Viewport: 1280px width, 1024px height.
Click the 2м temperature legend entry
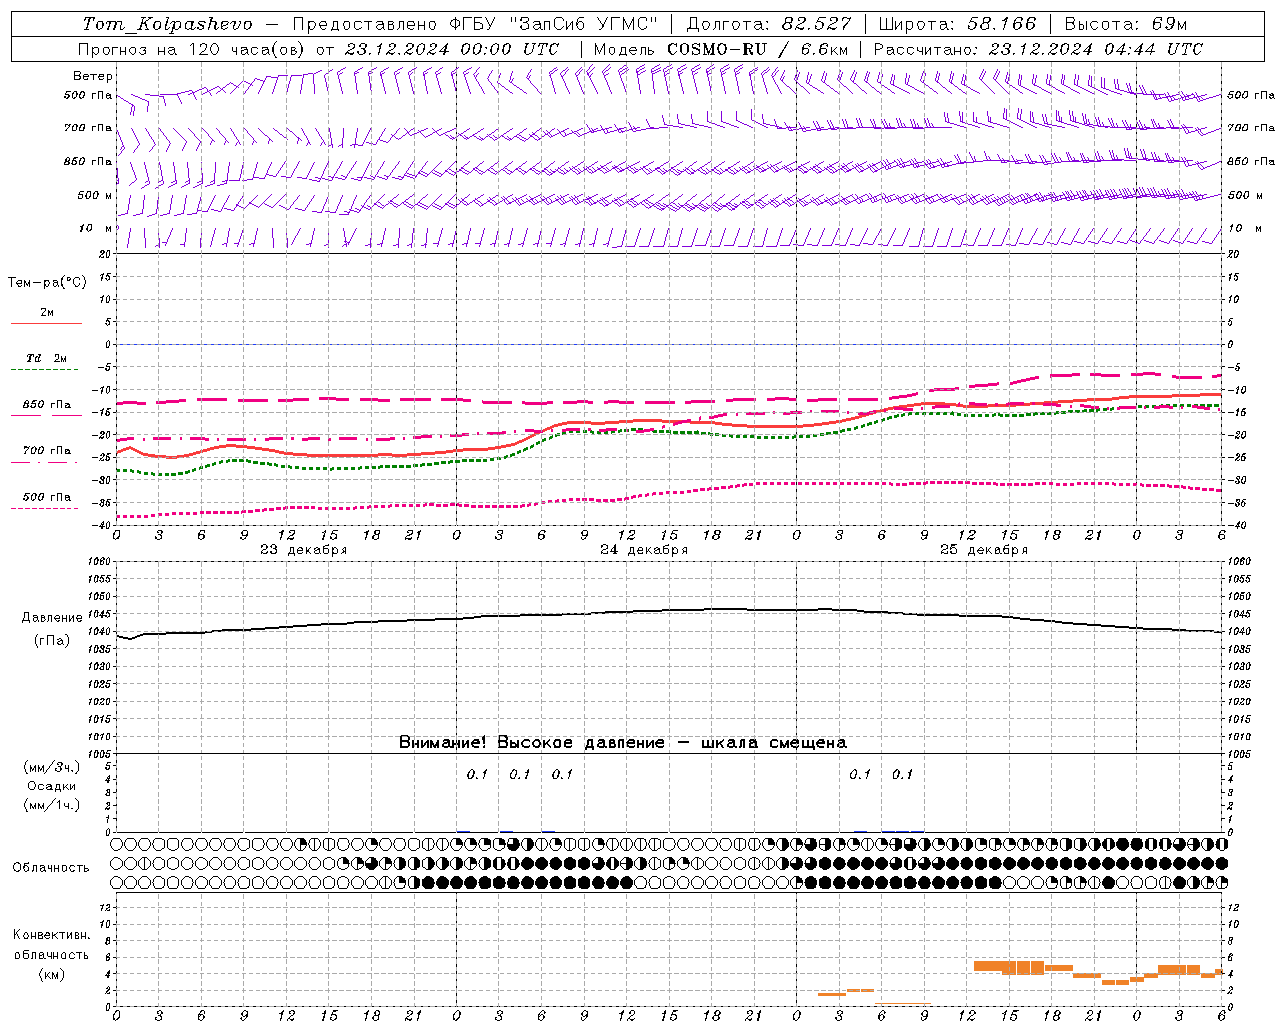coord(47,313)
